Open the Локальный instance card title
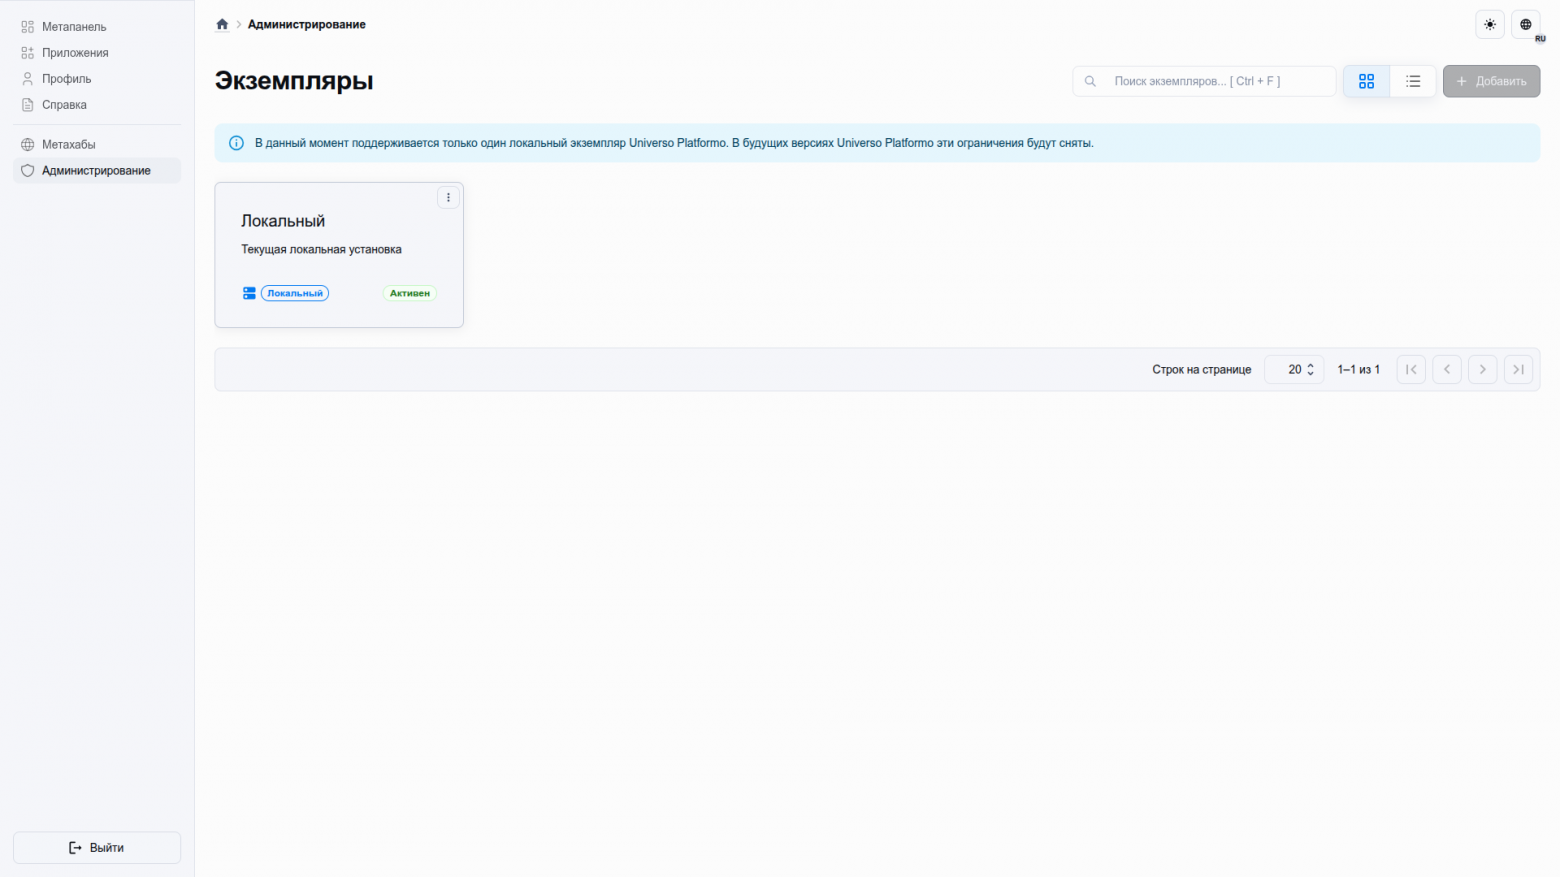Screen dimensions: 1560x877 click(283, 221)
